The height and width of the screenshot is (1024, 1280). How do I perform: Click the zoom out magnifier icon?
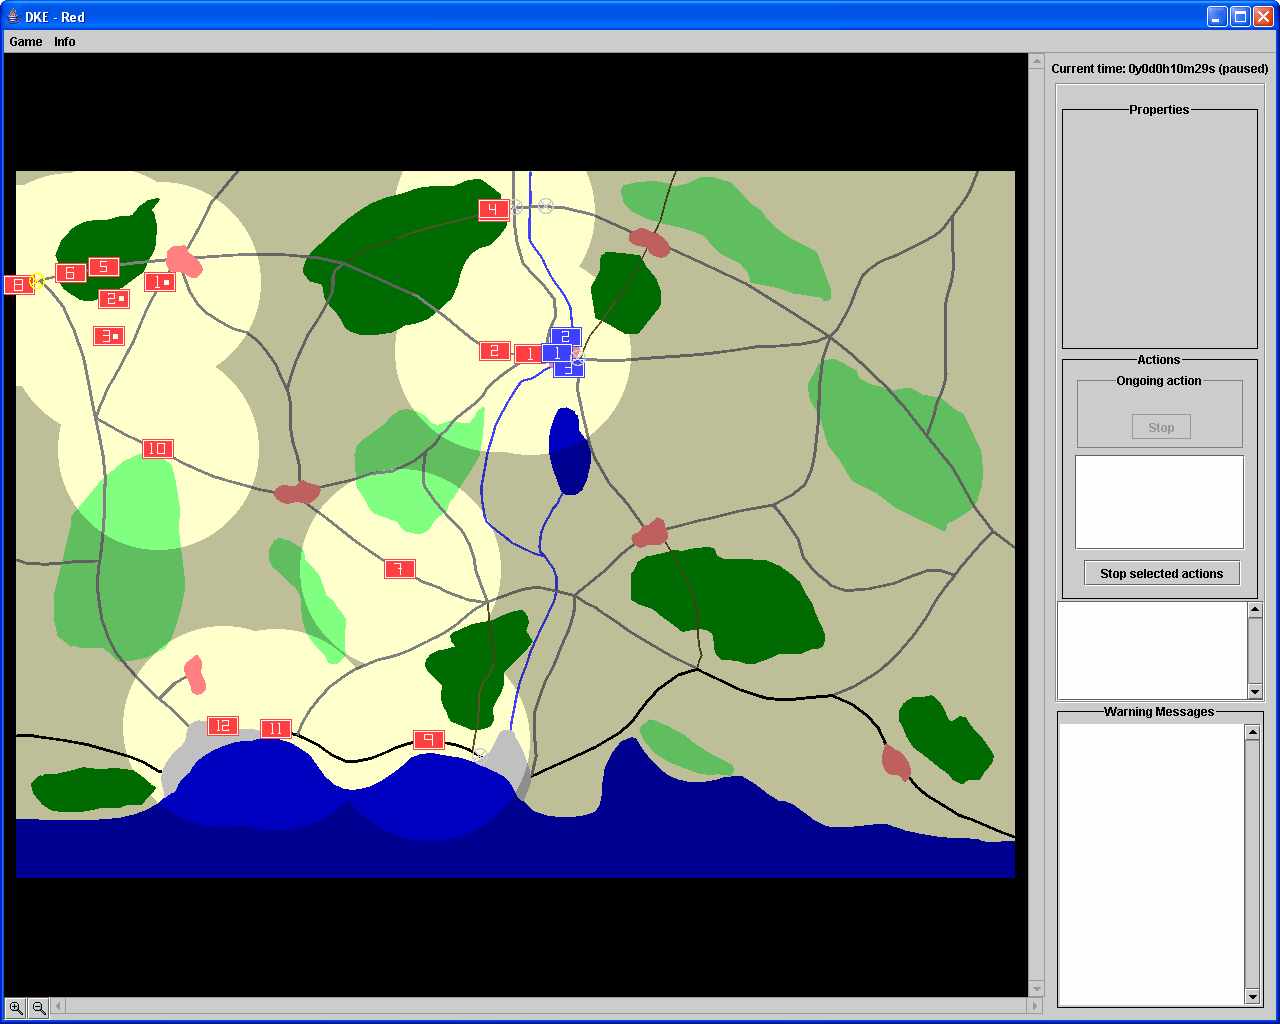click(x=39, y=1008)
